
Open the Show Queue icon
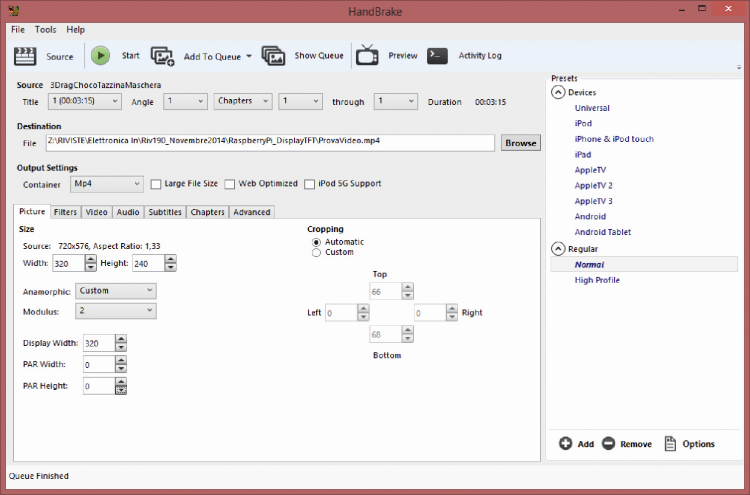pos(274,56)
